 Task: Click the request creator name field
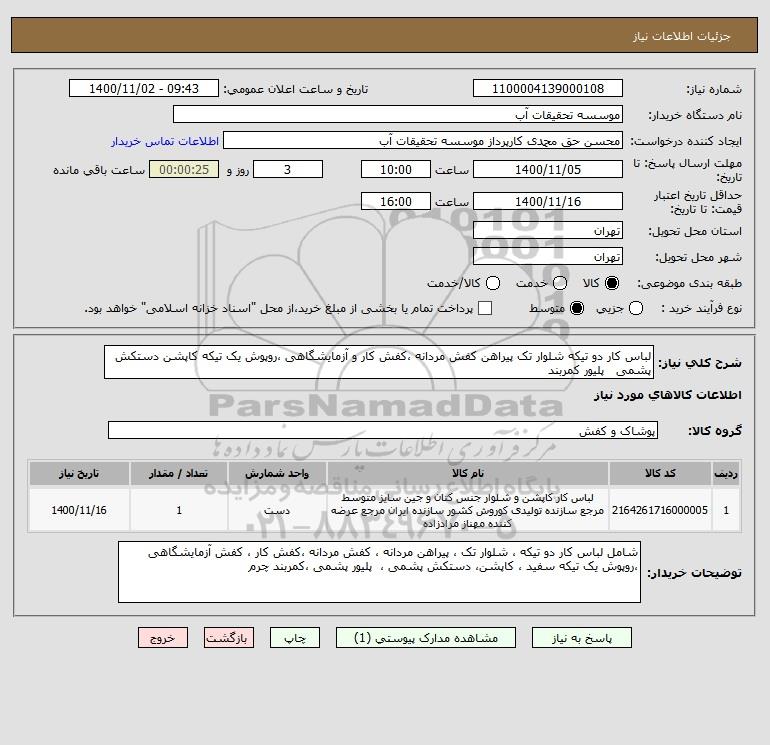[x=423, y=141]
